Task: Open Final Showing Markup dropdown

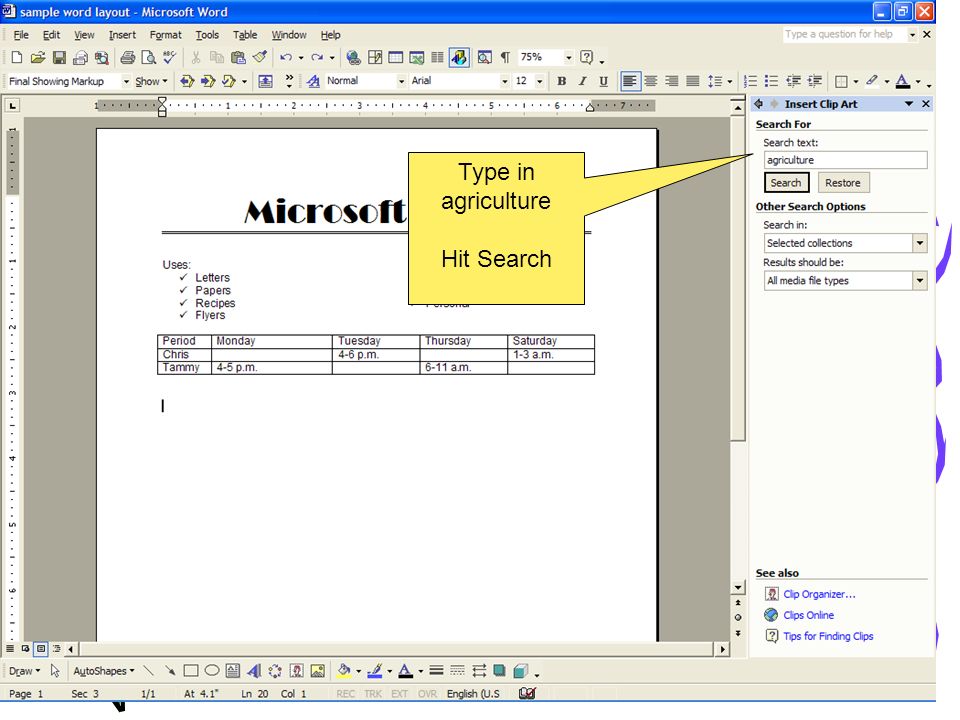Action: pyautogui.click(x=126, y=81)
